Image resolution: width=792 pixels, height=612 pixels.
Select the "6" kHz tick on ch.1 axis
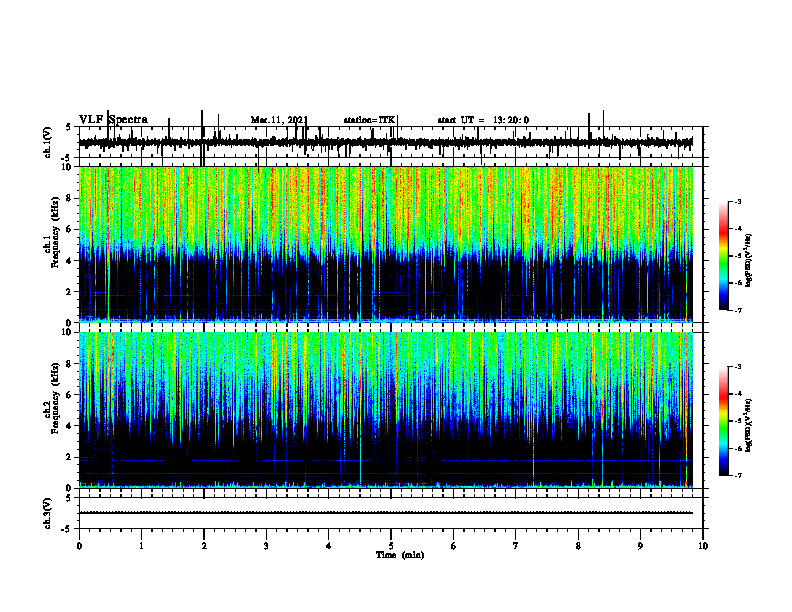coord(69,229)
